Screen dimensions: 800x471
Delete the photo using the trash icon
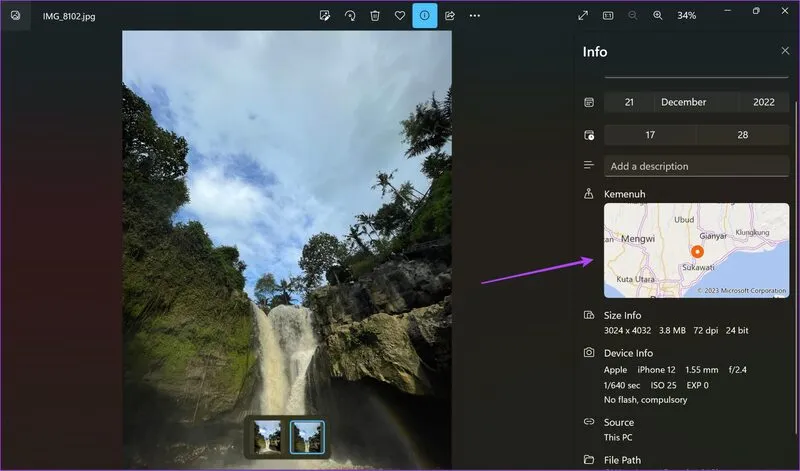[x=375, y=16]
